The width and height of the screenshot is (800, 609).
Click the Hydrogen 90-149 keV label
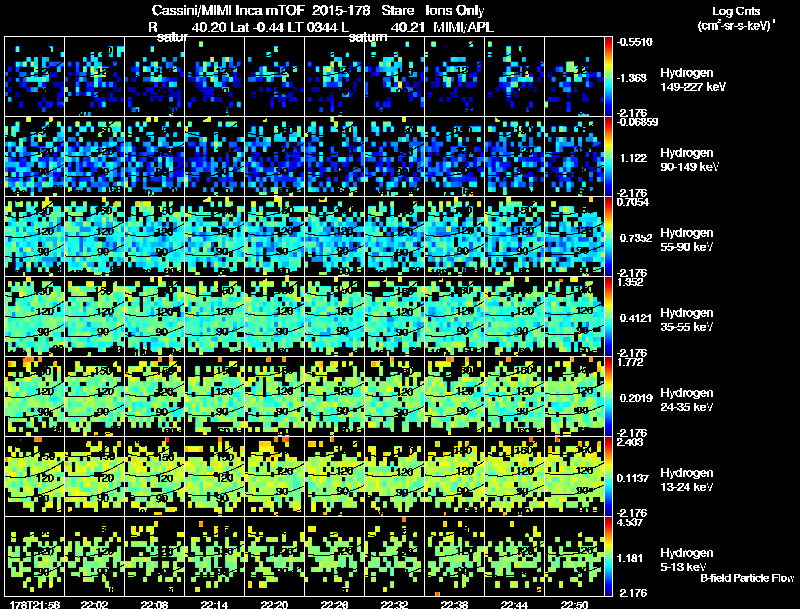point(689,160)
